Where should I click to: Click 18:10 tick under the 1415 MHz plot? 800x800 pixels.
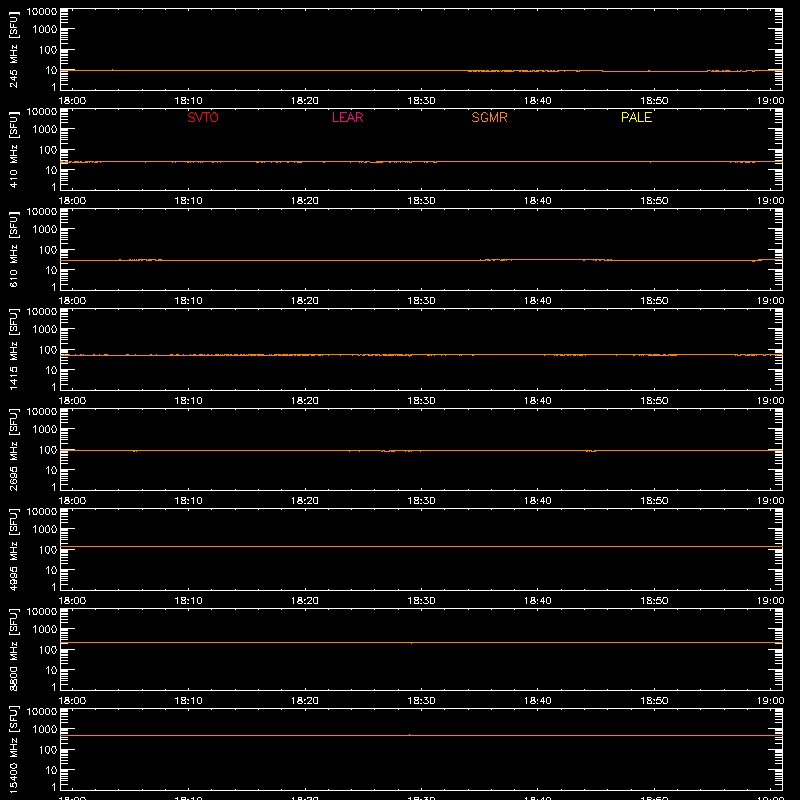tap(188, 401)
